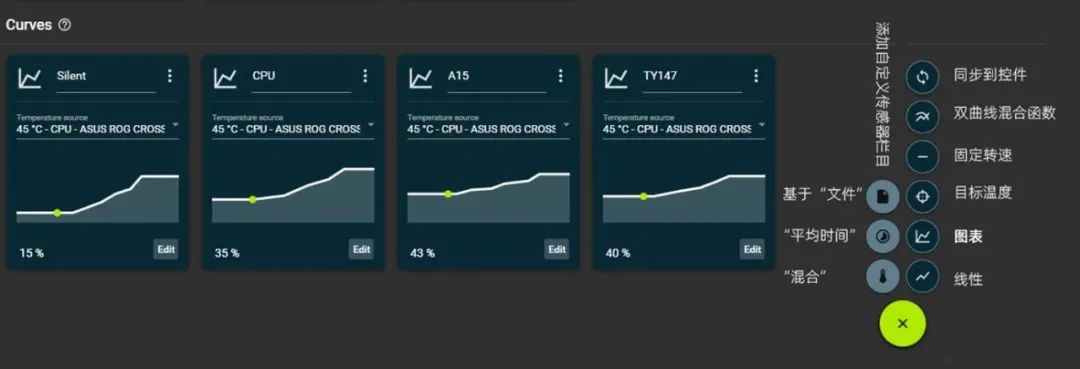
Task: Click the Curves section heading
Action: [x=29, y=25]
